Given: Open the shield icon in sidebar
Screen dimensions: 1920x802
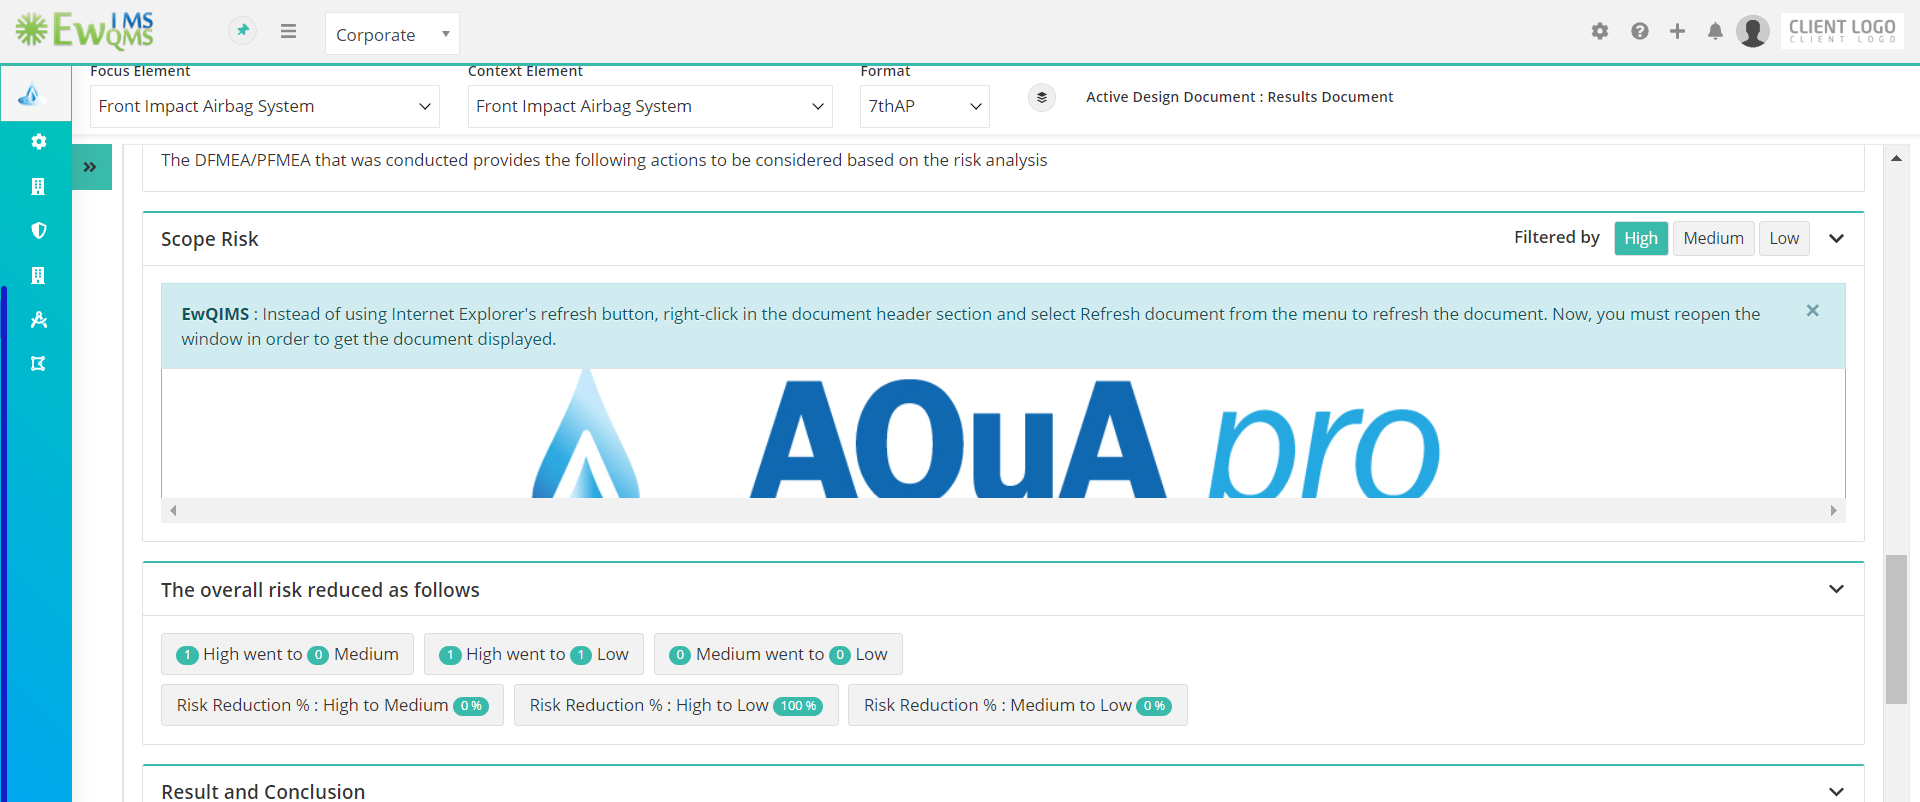Looking at the screenshot, I should click(38, 230).
